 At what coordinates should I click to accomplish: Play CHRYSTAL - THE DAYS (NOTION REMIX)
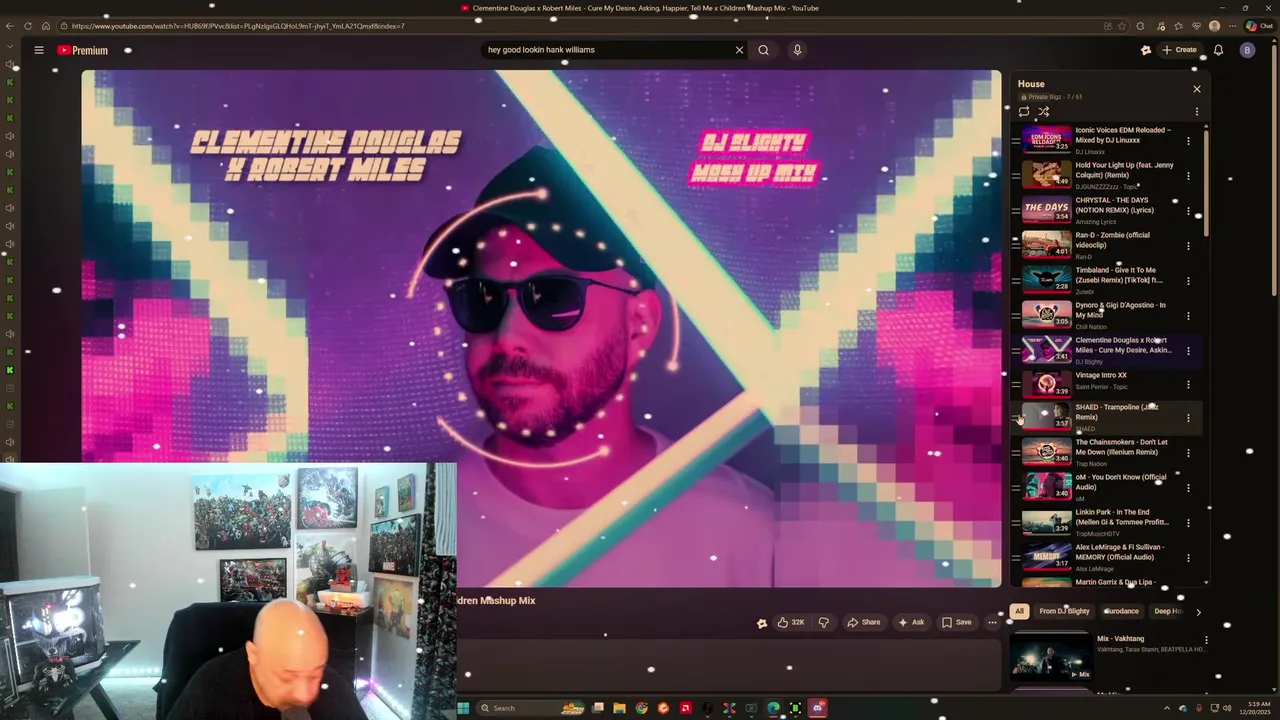pos(1046,210)
